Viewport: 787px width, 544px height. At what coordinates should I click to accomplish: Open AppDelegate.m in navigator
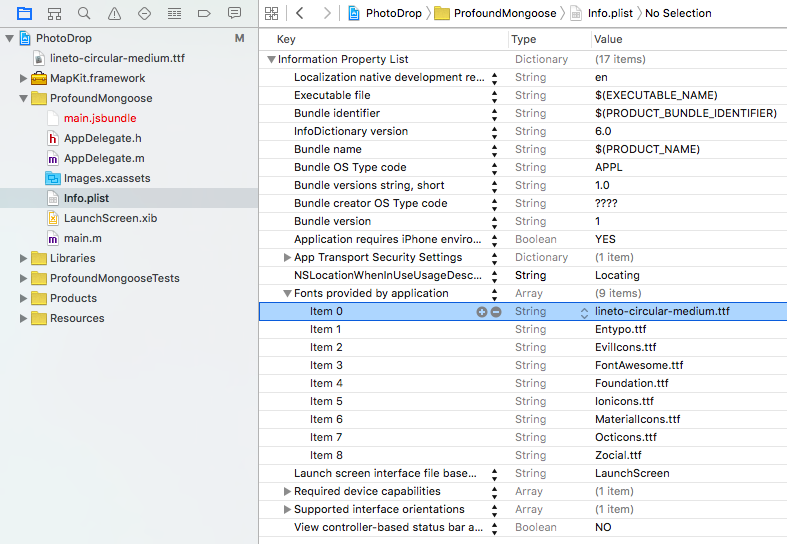click(104, 159)
